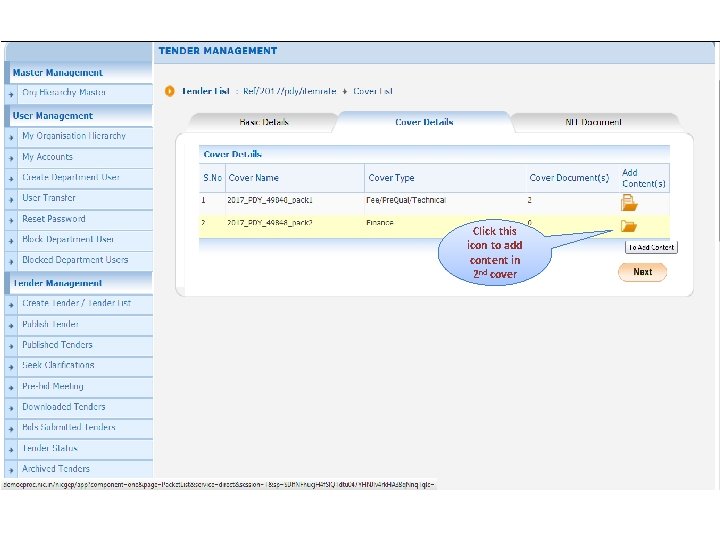Open User Transfer link
Viewport: 720px width, 540px height.
[49, 198]
